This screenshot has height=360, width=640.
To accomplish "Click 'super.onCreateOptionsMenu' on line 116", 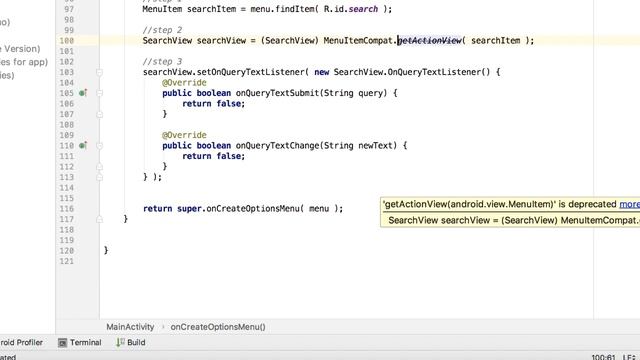I will (238, 209).
